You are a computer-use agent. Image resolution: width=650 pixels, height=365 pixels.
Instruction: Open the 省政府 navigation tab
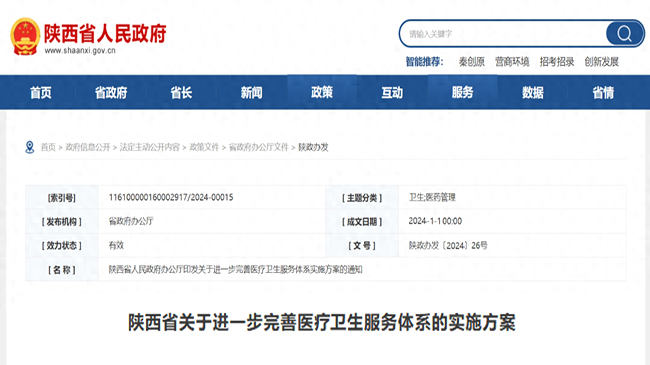point(111,92)
